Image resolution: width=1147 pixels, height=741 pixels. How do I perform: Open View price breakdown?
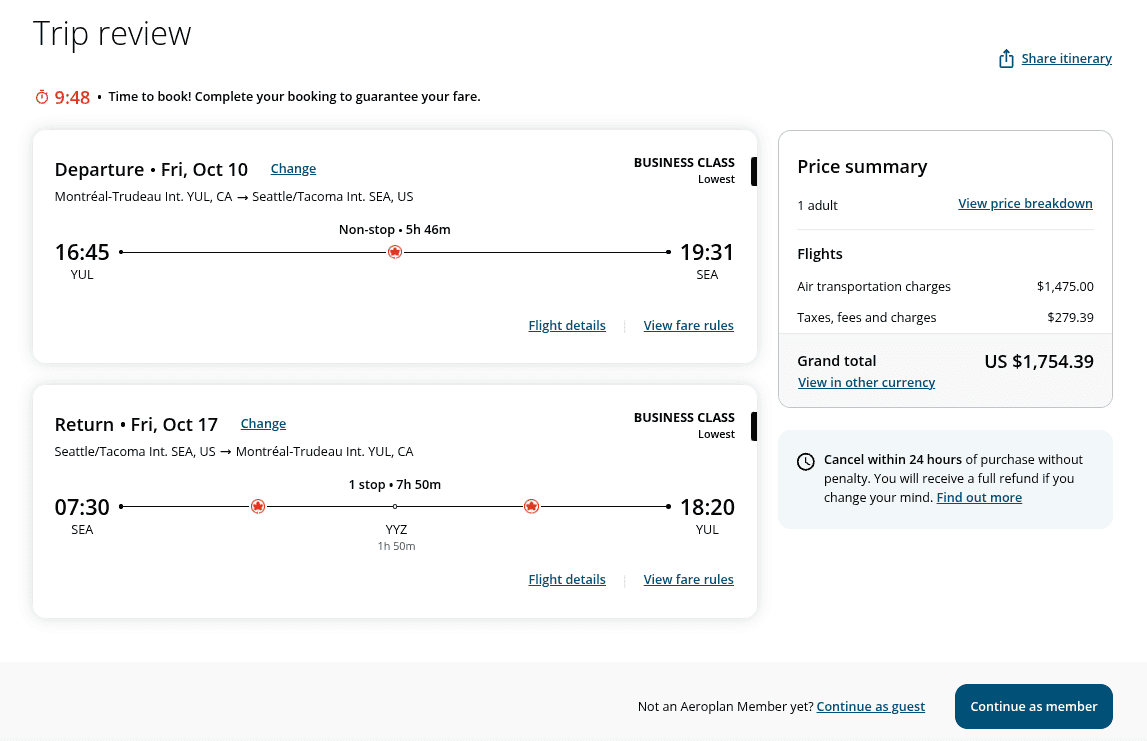pos(1025,203)
